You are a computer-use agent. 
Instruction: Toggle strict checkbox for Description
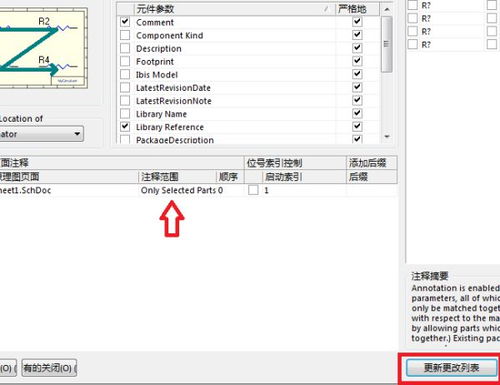tap(357, 48)
